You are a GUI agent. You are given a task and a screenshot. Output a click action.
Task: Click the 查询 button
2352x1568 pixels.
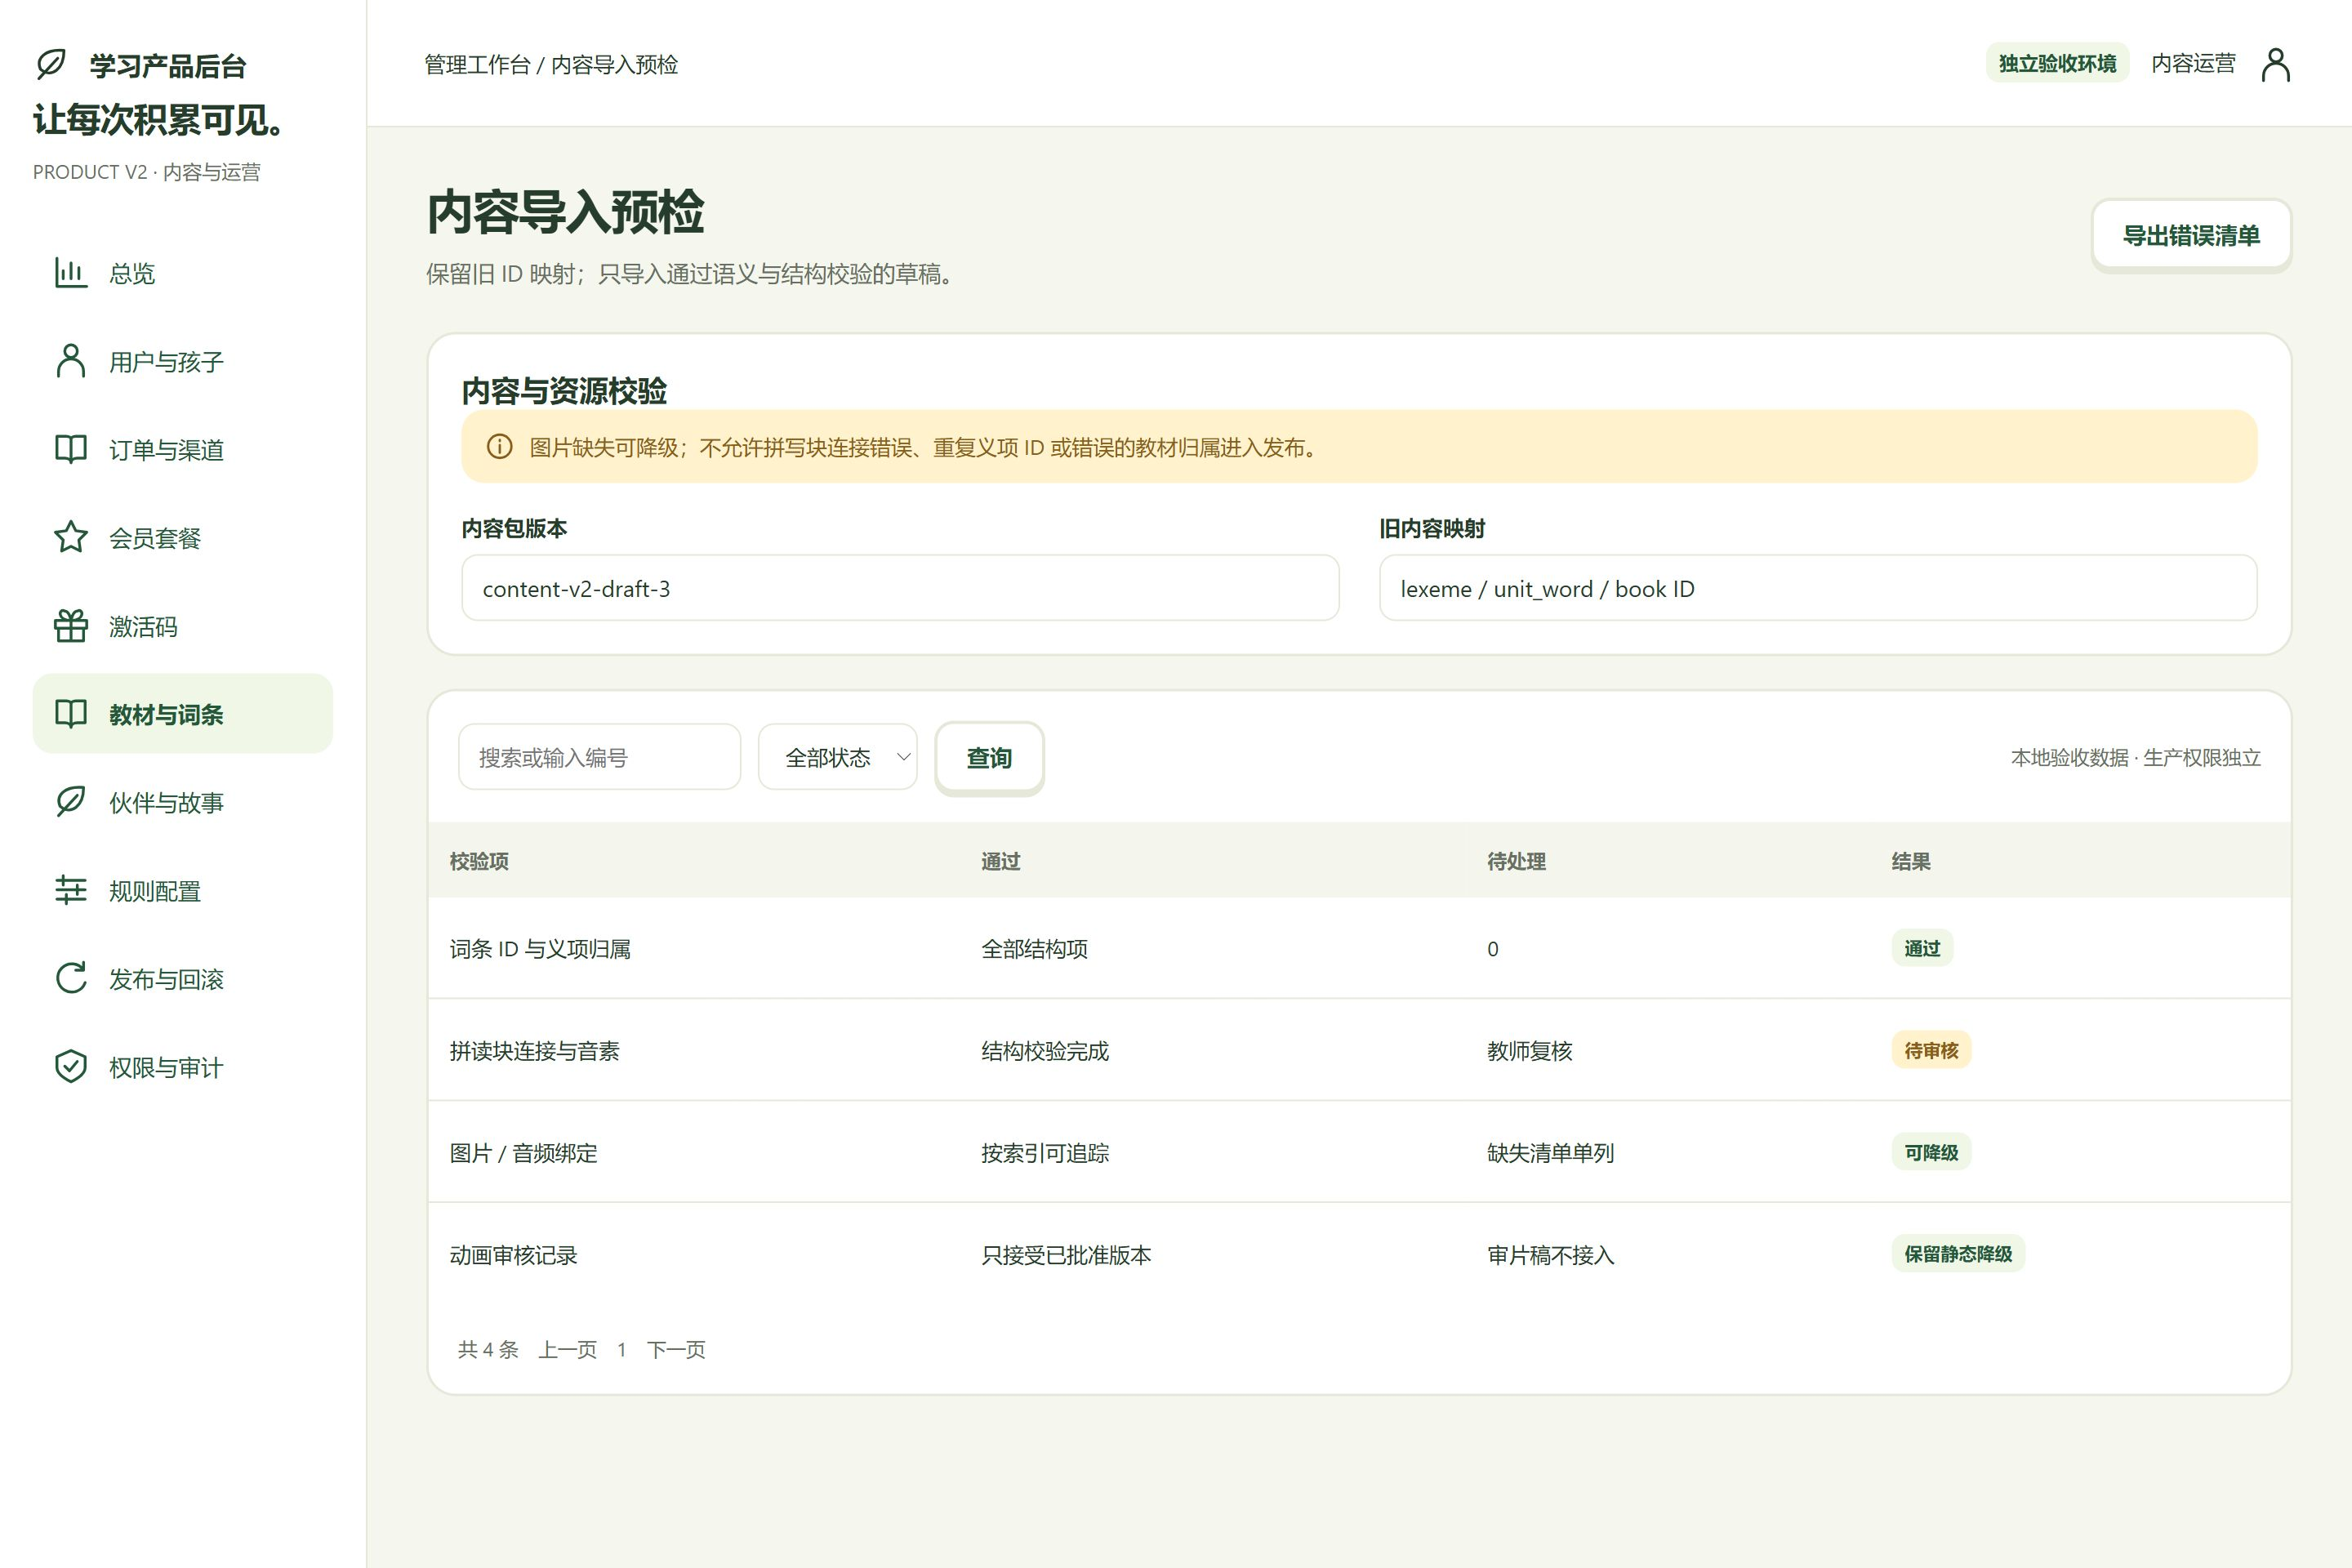tap(989, 757)
